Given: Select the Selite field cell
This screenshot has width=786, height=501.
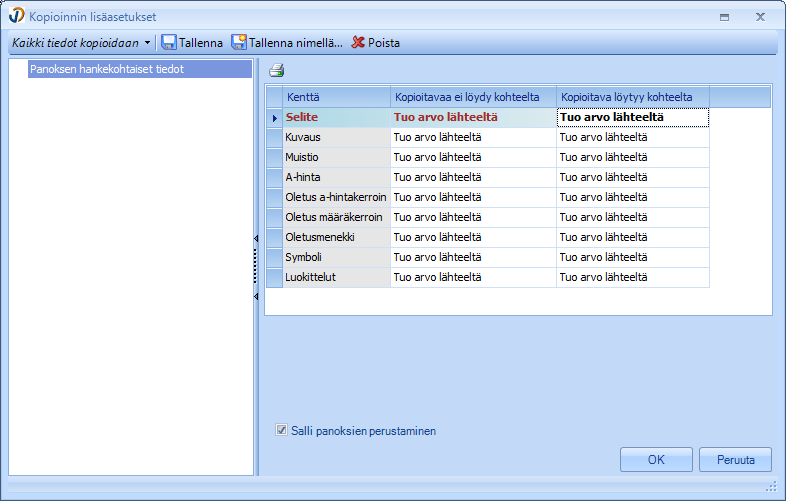Looking at the screenshot, I should (336, 117).
